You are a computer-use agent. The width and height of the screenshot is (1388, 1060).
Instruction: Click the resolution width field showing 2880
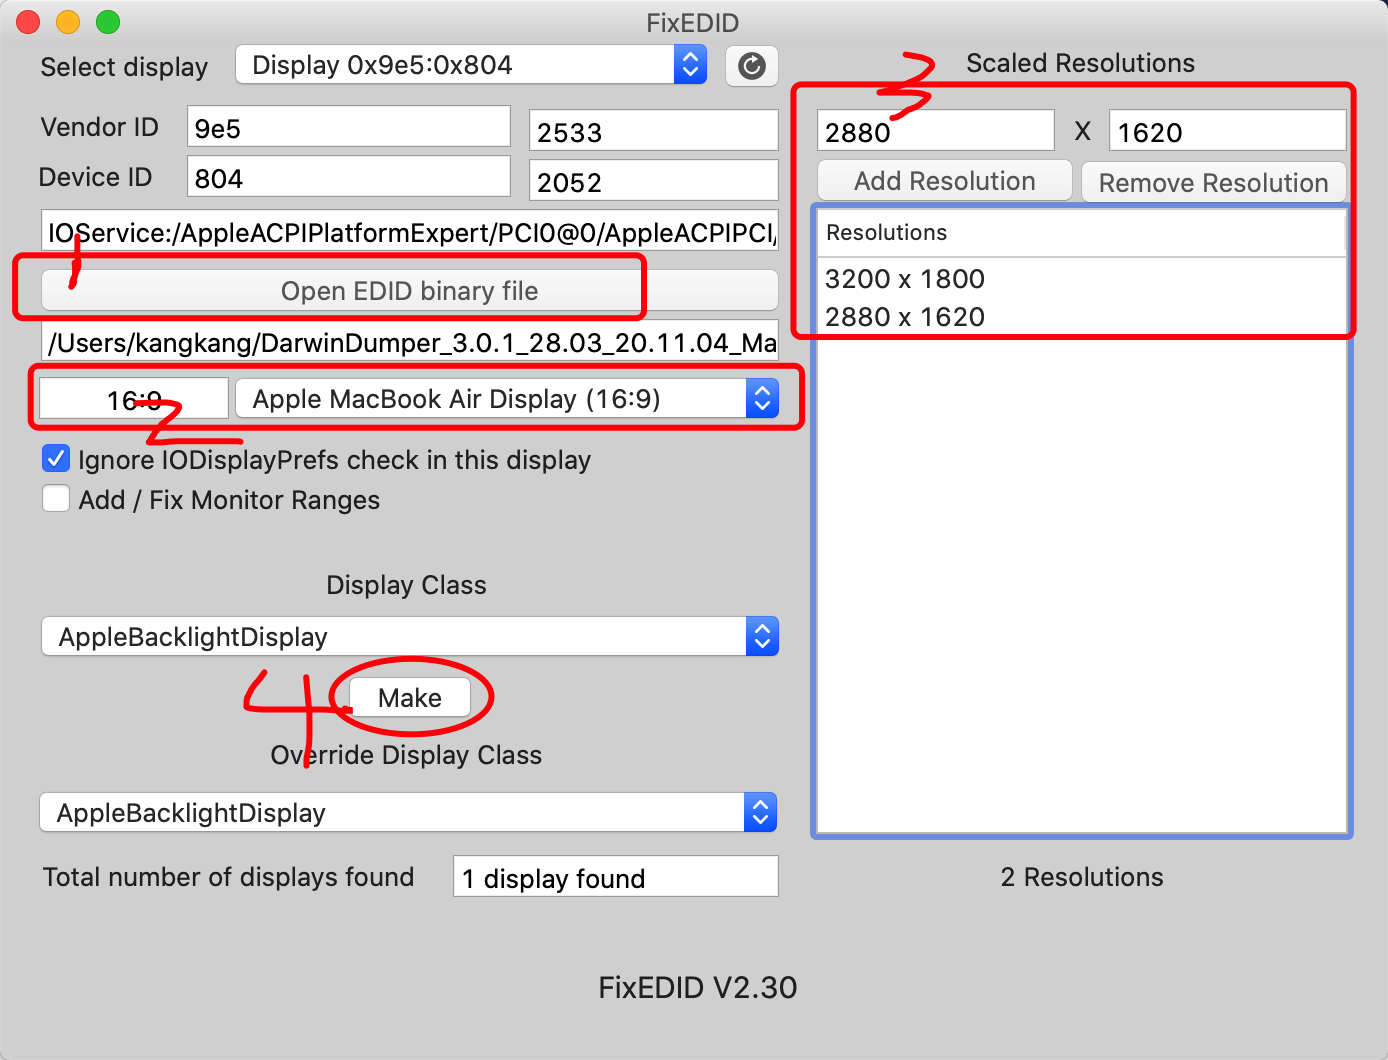coord(935,132)
